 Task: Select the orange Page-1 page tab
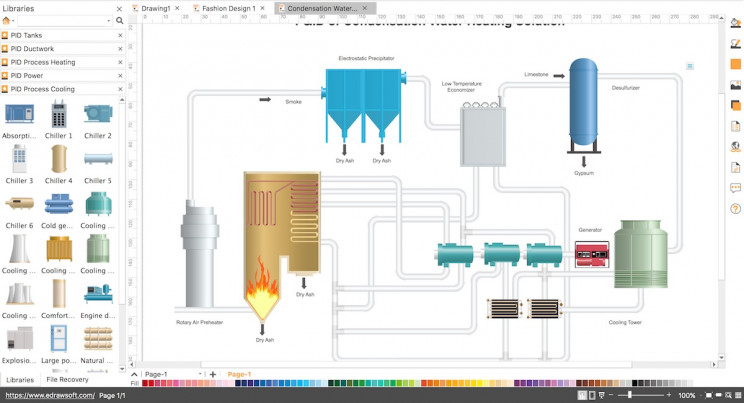(239, 374)
